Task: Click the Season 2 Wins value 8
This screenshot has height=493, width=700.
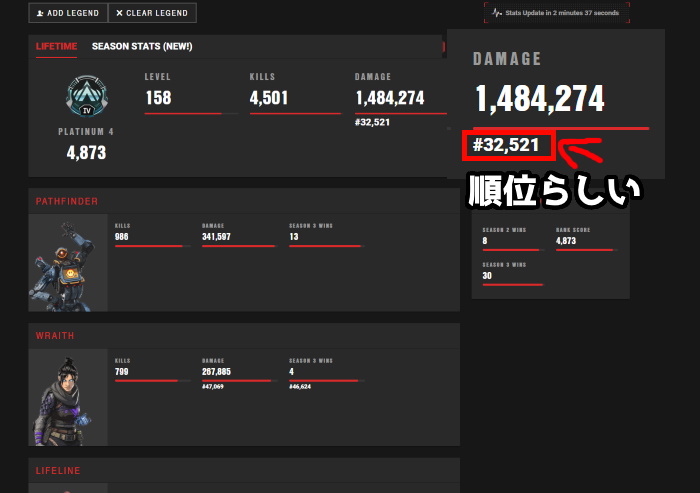Action: [485, 241]
